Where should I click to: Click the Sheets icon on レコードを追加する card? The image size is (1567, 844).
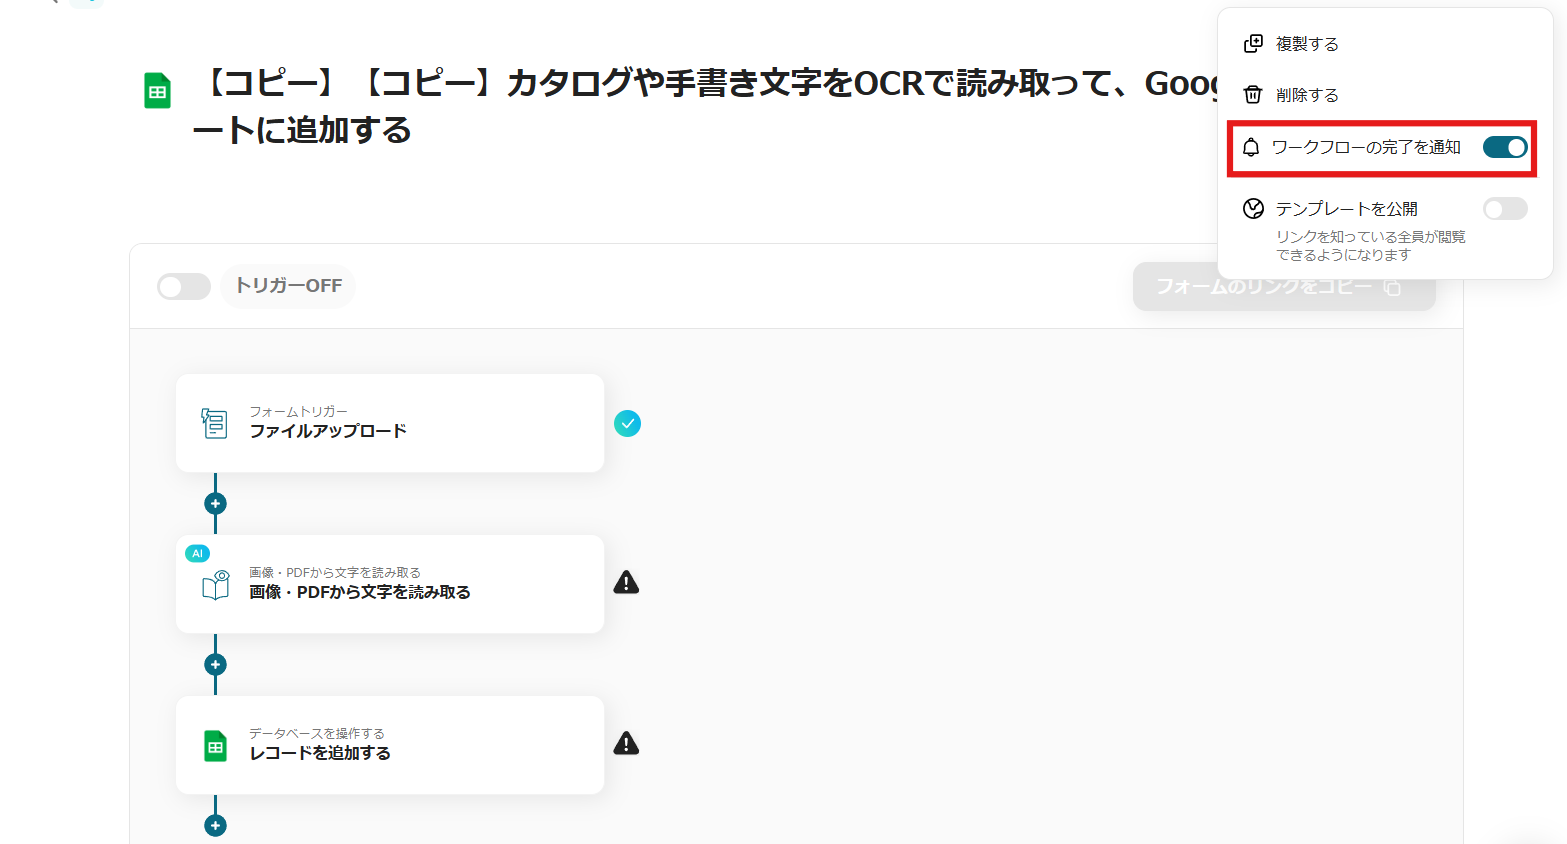215,746
